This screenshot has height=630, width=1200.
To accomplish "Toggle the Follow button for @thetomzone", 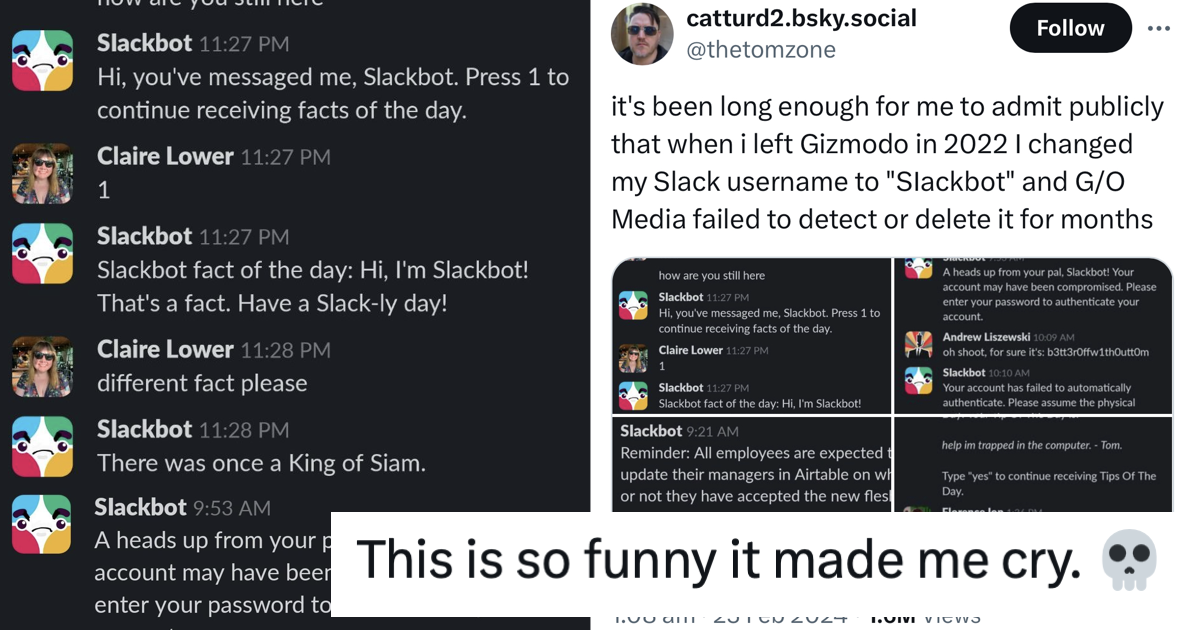I will click(x=1070, y=28).
